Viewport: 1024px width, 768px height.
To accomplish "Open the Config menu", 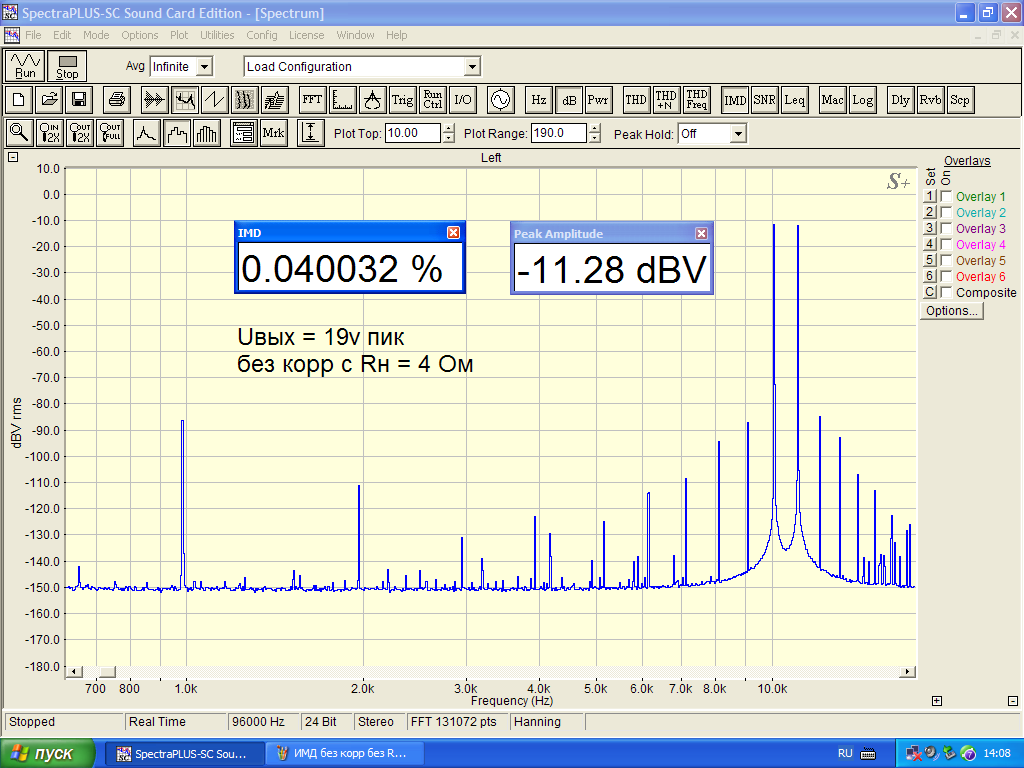I will click(262, 35).
